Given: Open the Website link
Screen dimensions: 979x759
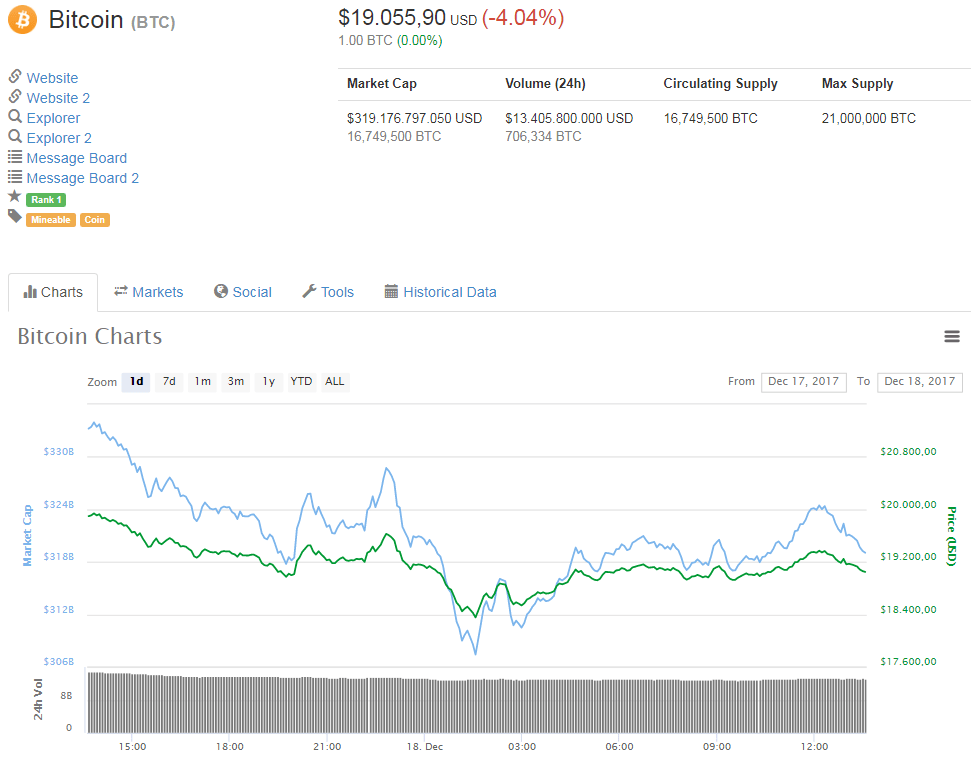Looking at the screenshot, I should coord(52,78).
